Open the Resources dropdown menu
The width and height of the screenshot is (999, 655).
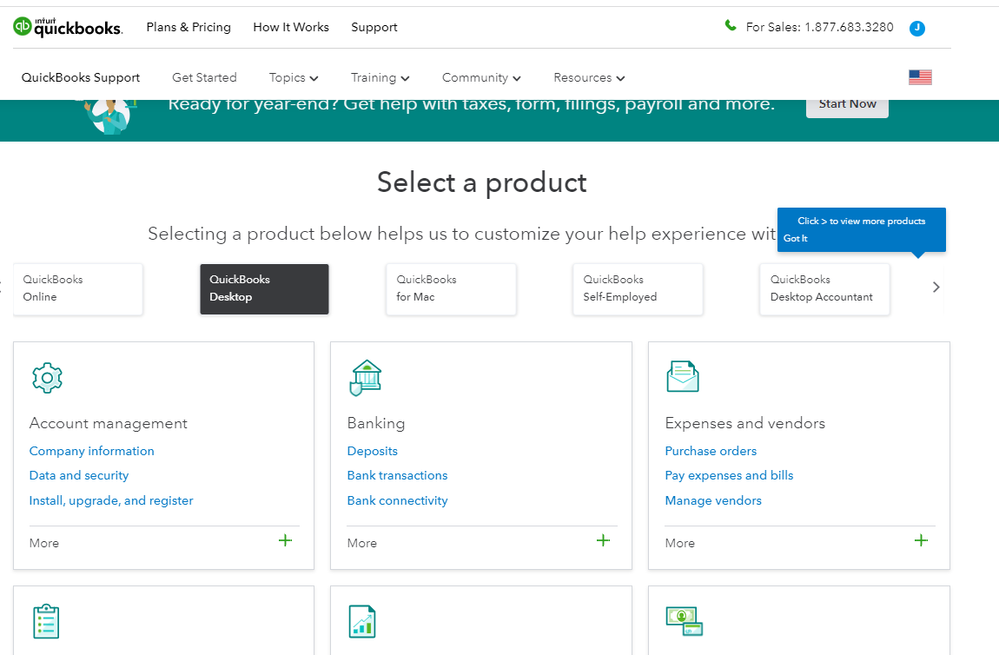tap(589, 78)
